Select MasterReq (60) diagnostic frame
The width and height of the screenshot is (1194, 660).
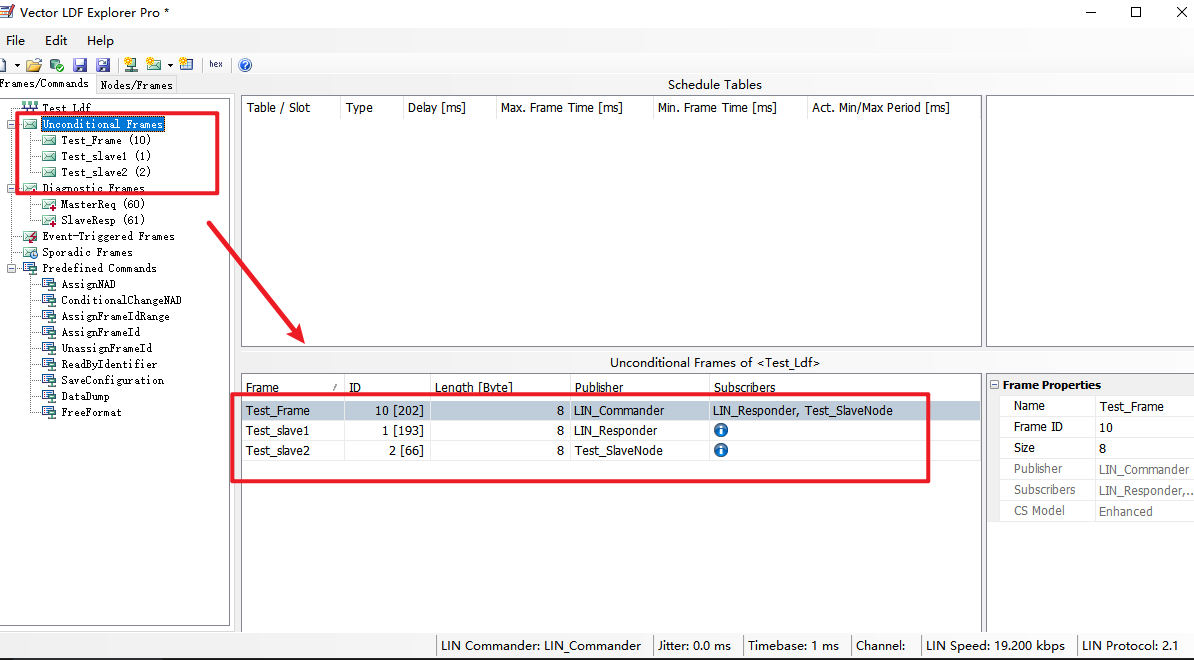[103, 204]
